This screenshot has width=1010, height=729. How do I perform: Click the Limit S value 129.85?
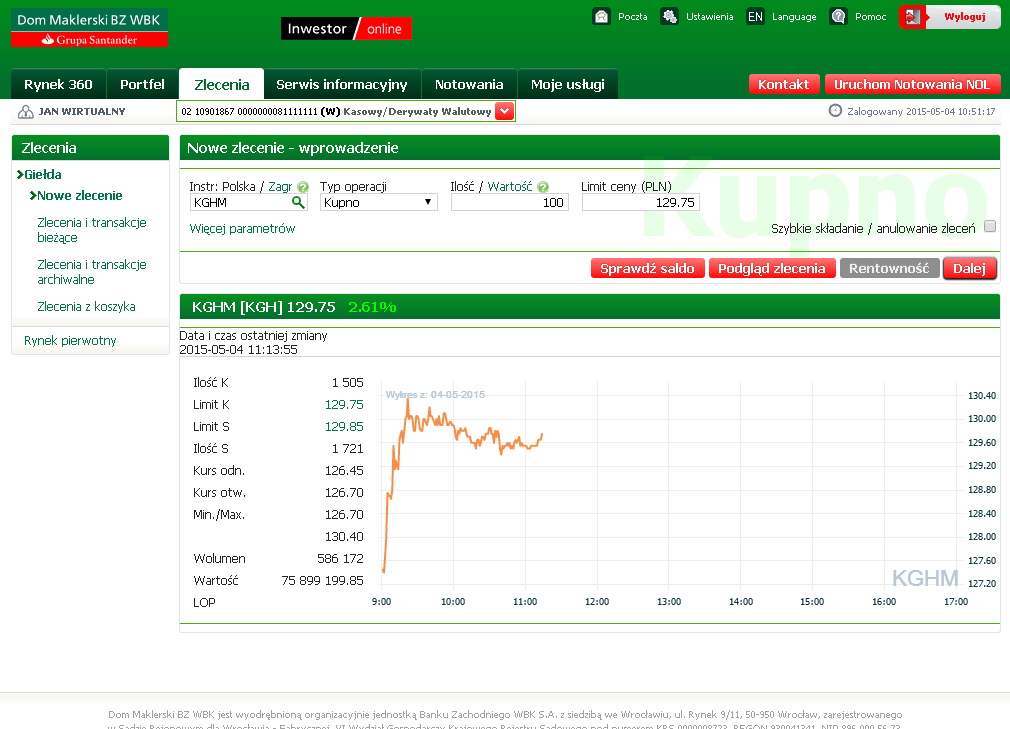point(344,426)
